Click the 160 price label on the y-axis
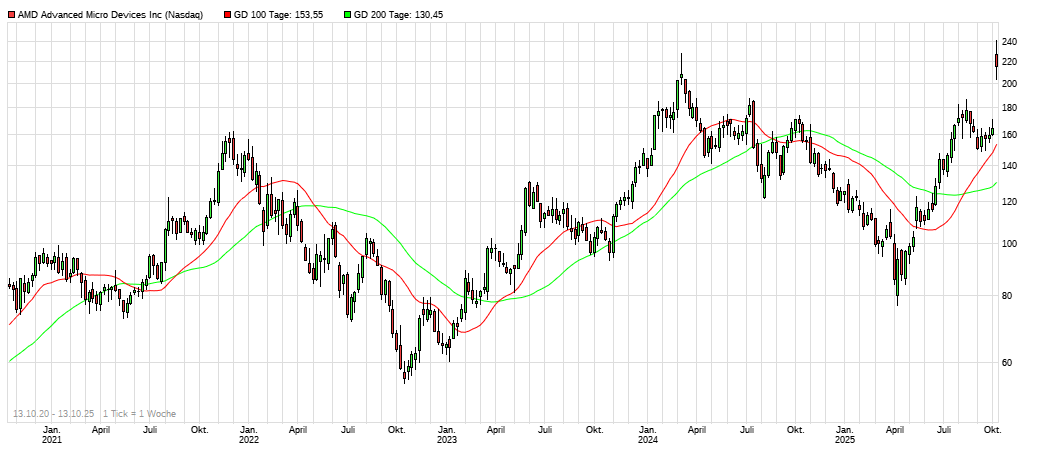The height and width of the screenshot is (449, 1040). pos(1008,135)
